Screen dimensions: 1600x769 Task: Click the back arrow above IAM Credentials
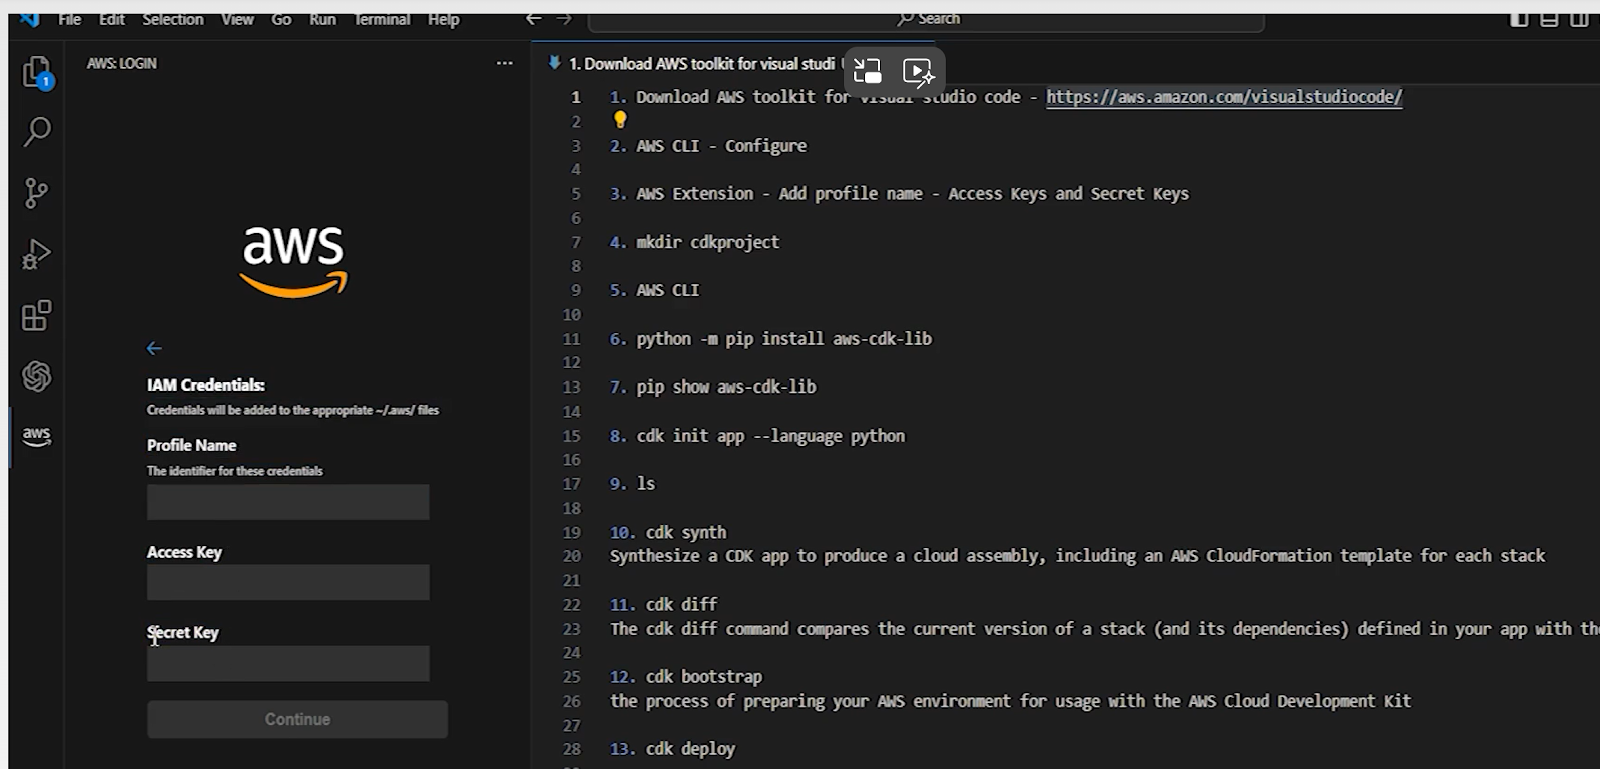(154, 348)
